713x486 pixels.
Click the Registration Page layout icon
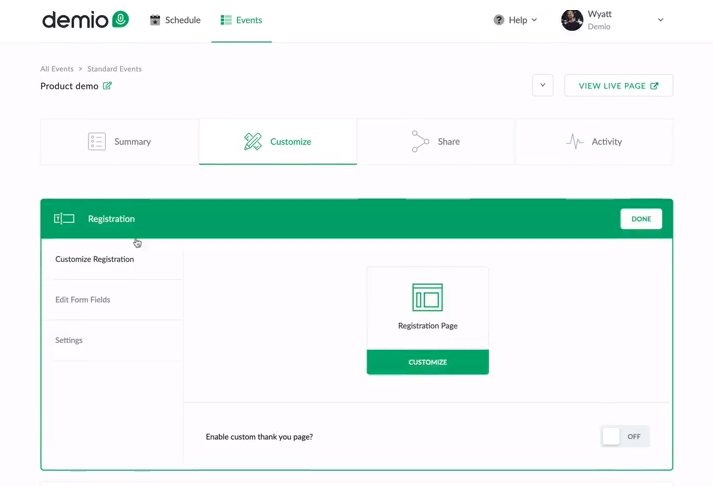[427, 297]
